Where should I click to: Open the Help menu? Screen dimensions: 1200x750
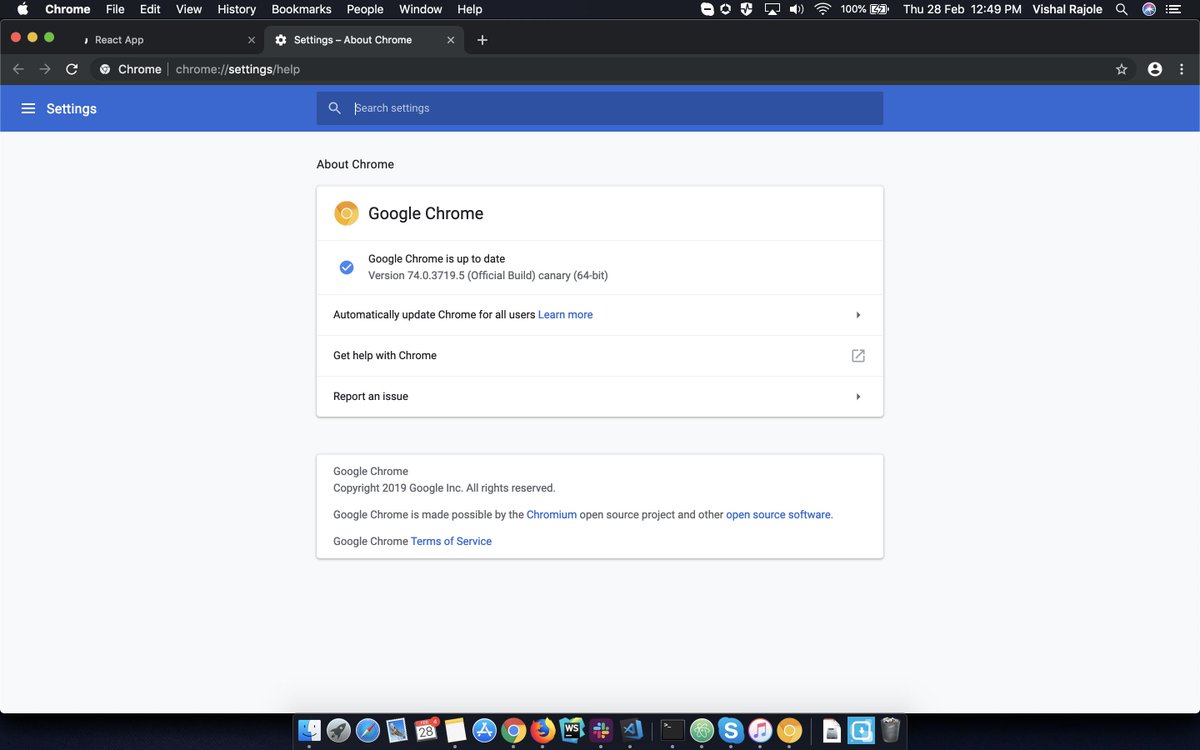click(x=470, y=9)
